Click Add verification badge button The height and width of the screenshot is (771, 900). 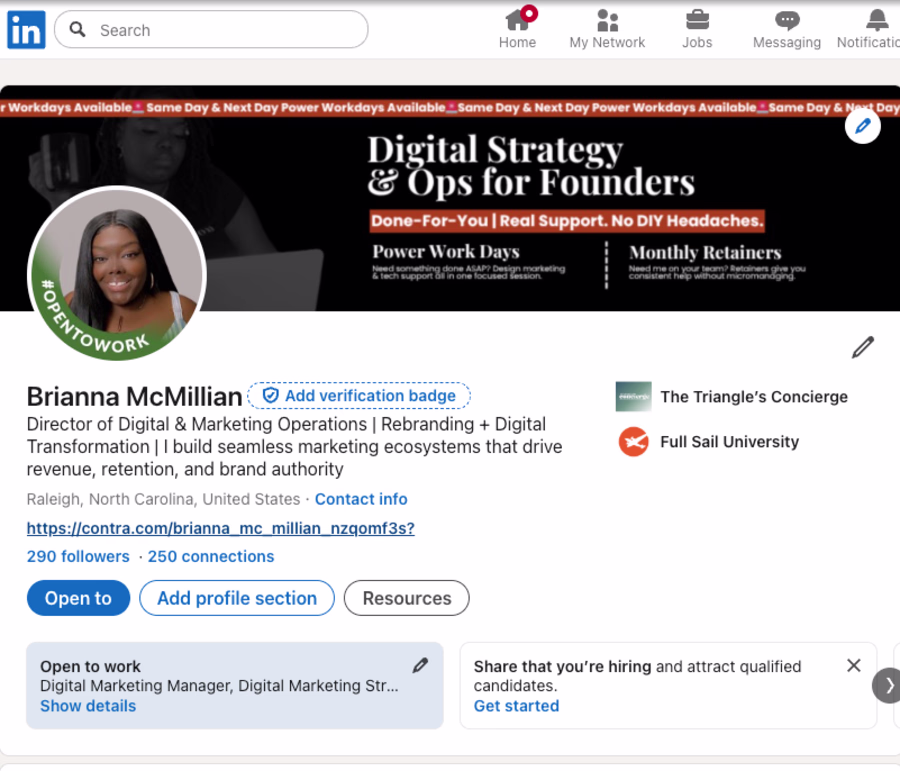click(x=359, y=396)
